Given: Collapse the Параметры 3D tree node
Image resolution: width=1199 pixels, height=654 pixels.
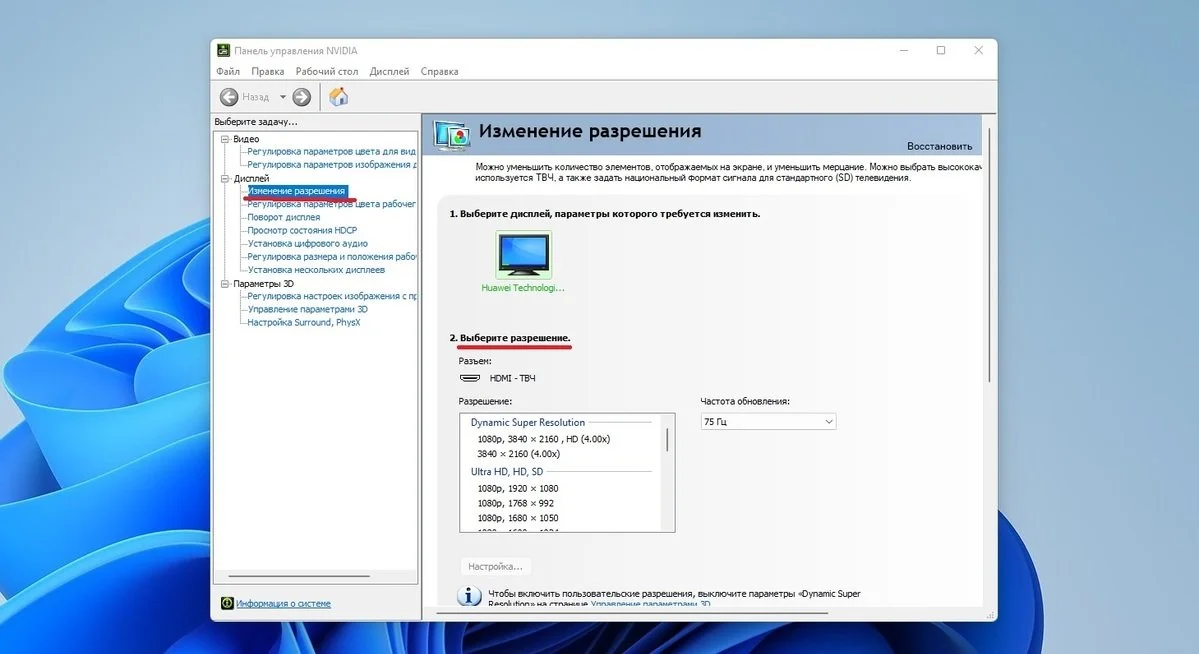Looking at the screenshot, I should click(225, 284).
